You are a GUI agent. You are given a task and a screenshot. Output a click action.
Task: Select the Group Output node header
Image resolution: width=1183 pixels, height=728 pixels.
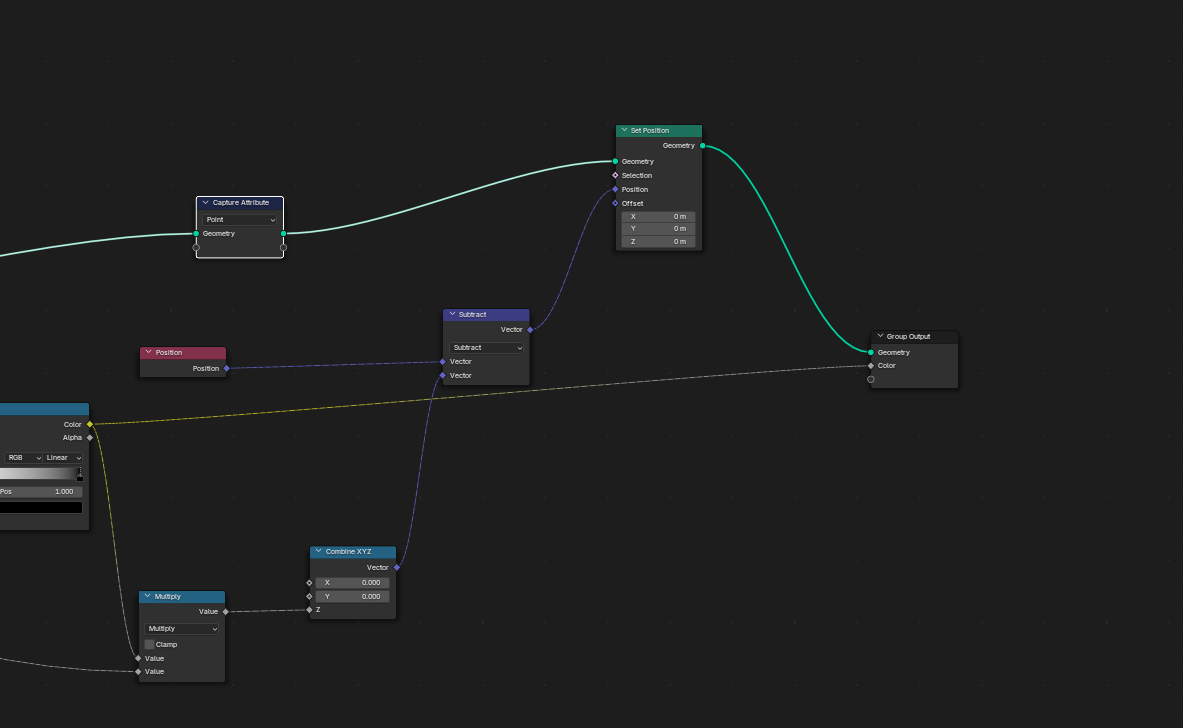[x=914, y=336]
